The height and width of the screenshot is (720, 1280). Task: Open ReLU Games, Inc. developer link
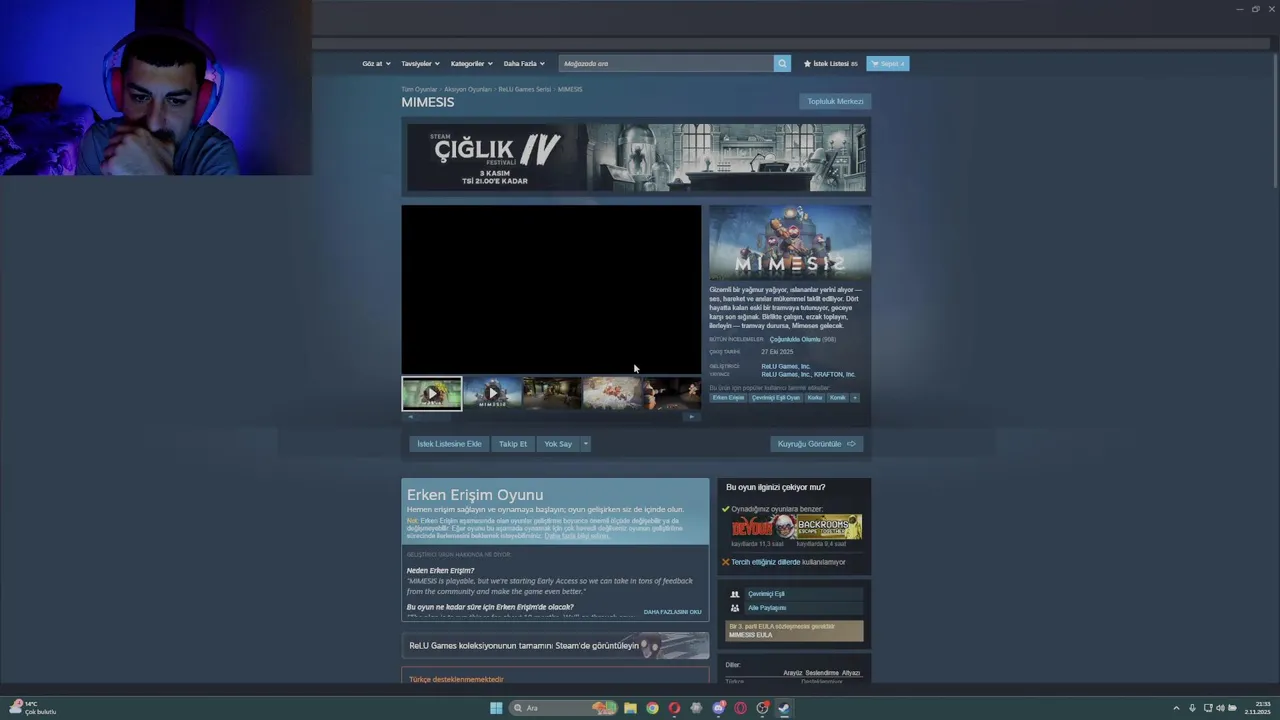[x=786, y=366]
